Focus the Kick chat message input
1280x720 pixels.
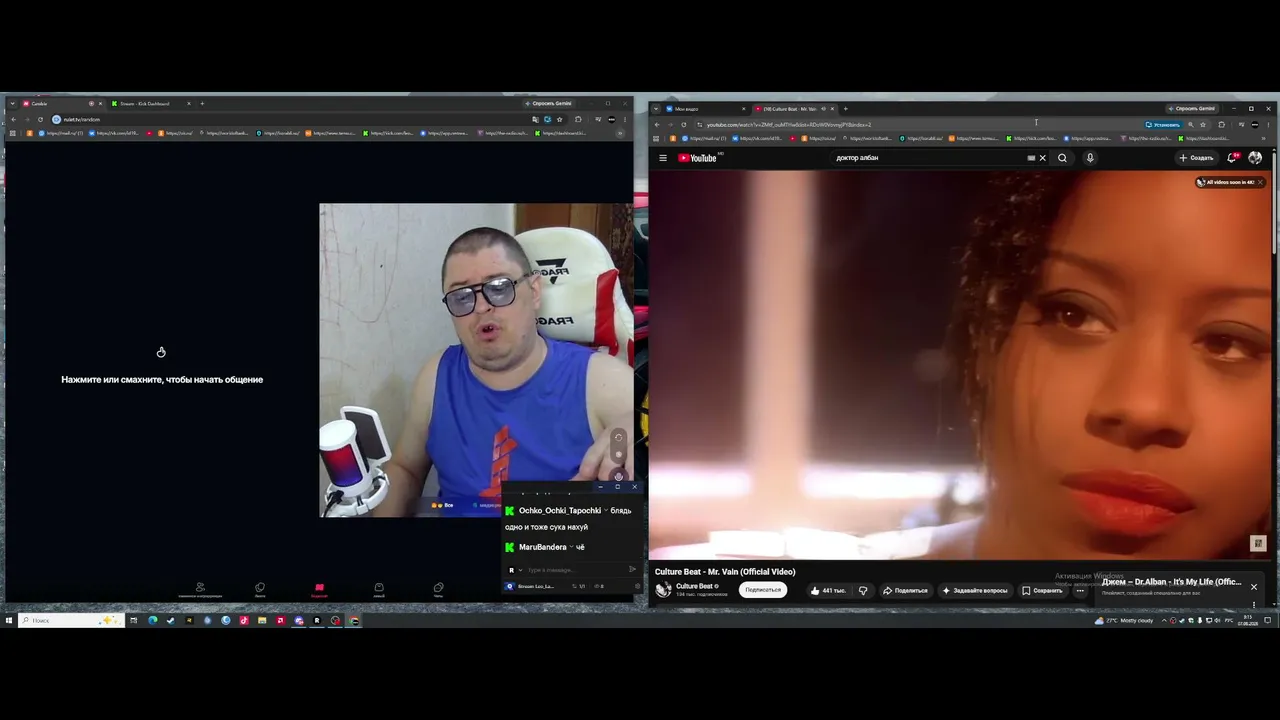point(575,570)
